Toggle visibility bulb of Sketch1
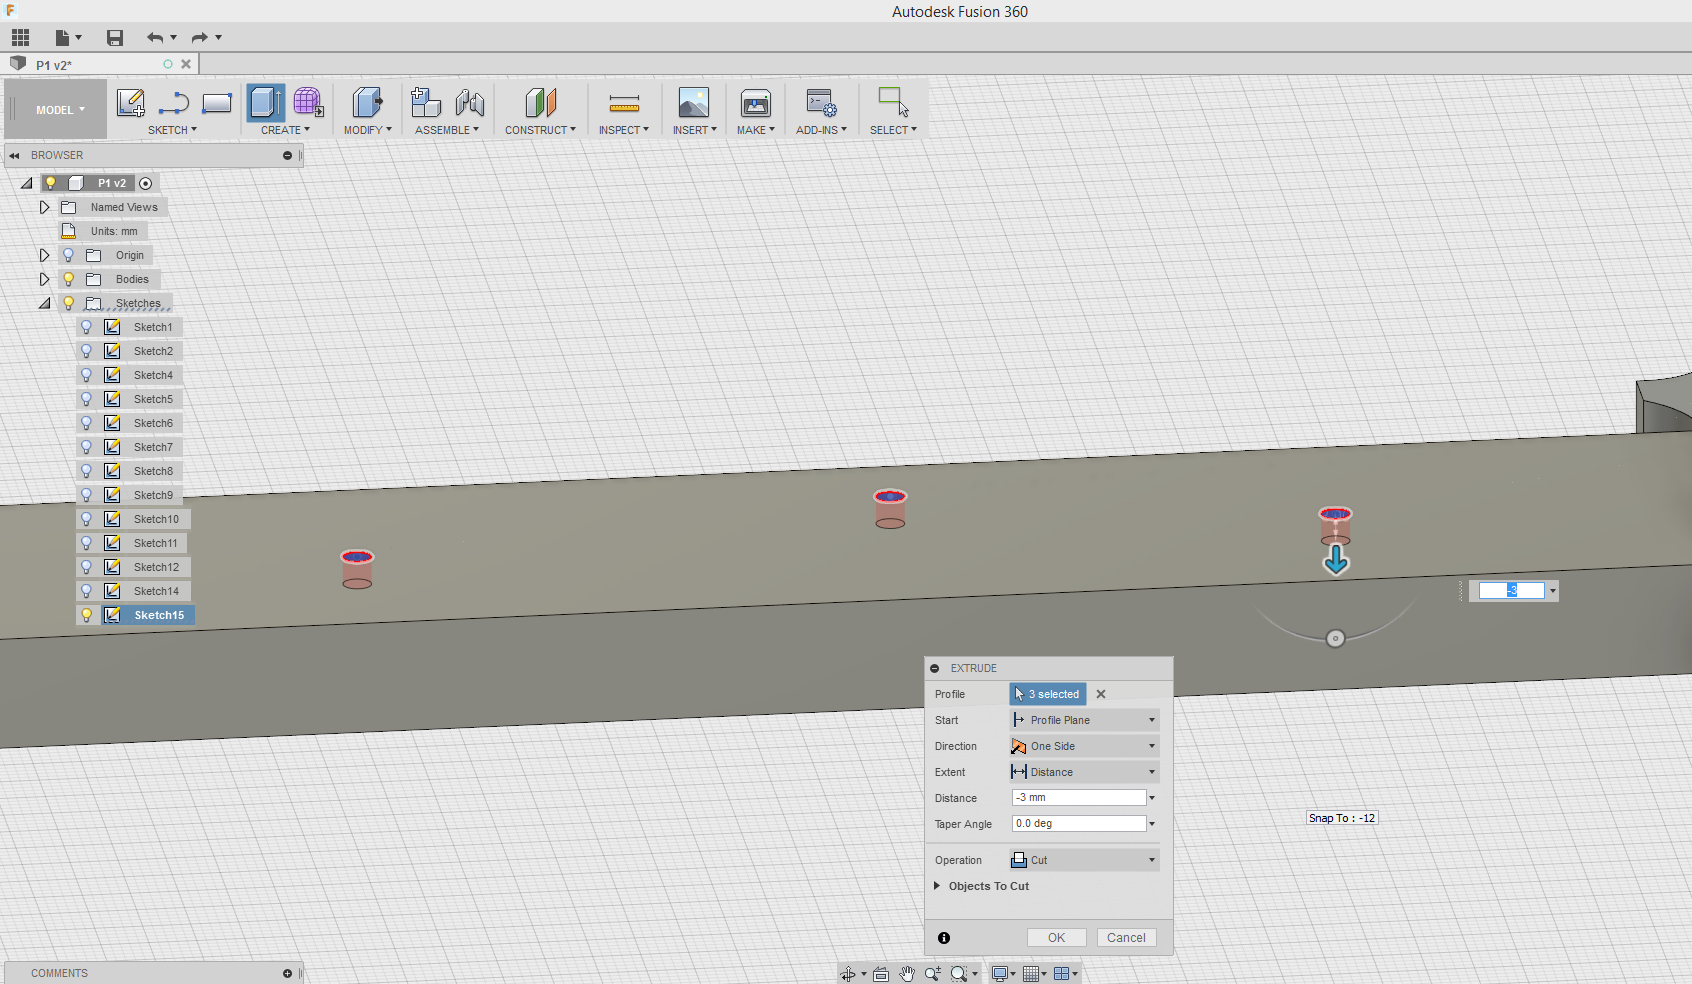The height and width of the screenshot is (984, 1692). pyautogui.click(x=87, y=327)
